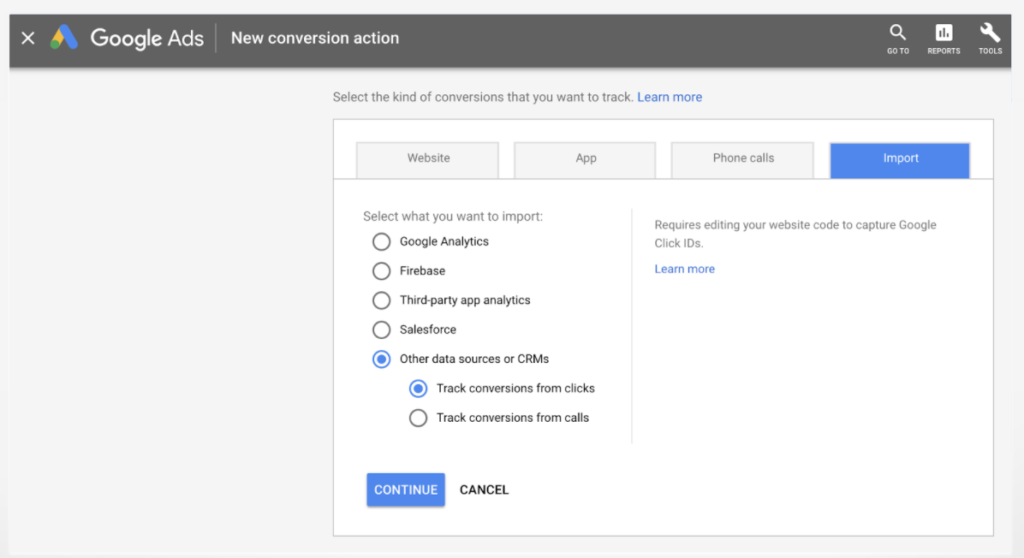Choose Track conversions from clicks

click(418, 389)
